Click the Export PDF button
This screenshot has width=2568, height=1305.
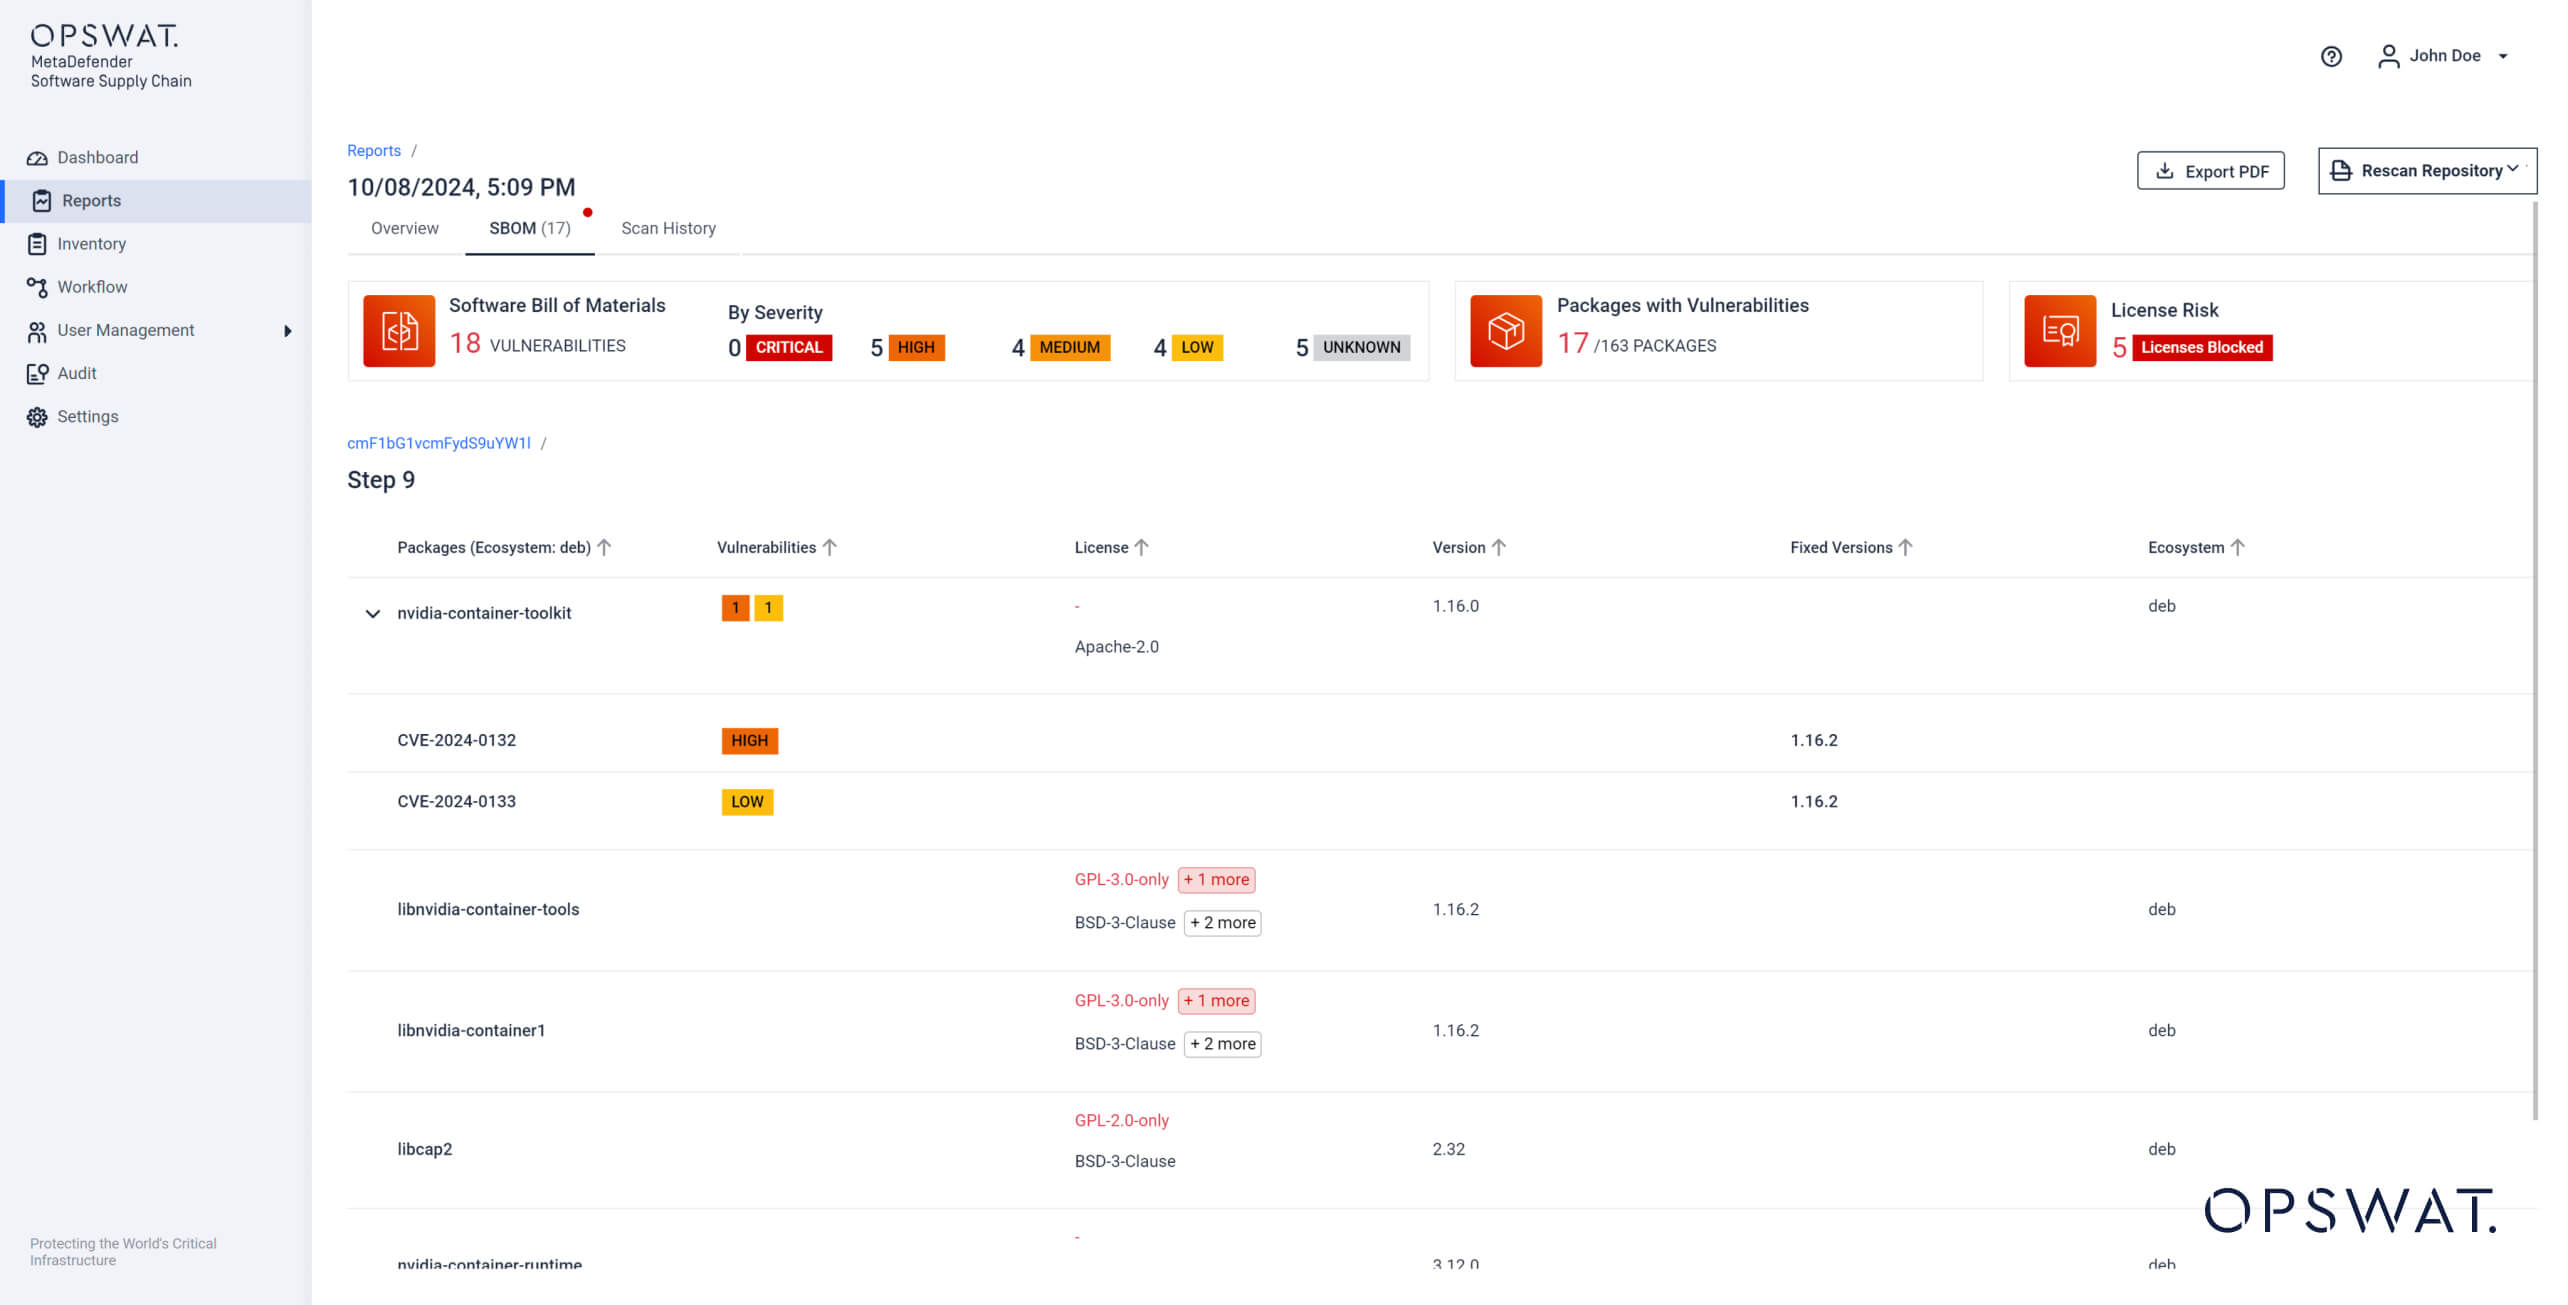(x=2211, y=170)
